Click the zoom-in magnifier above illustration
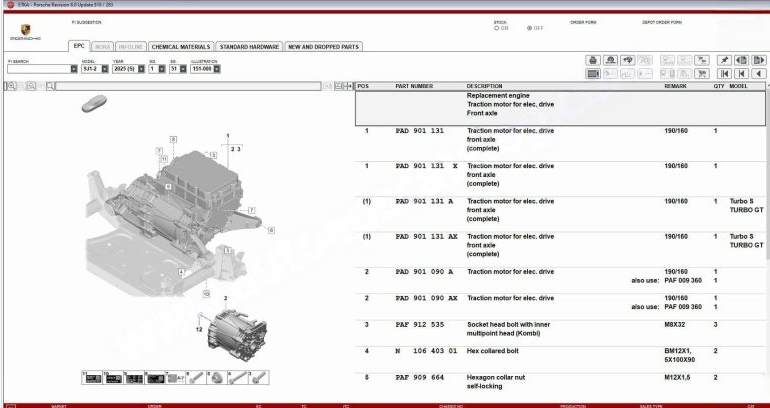Image resolution: width=770 pixels, height=408 pixels. click(x=11, y=87)
